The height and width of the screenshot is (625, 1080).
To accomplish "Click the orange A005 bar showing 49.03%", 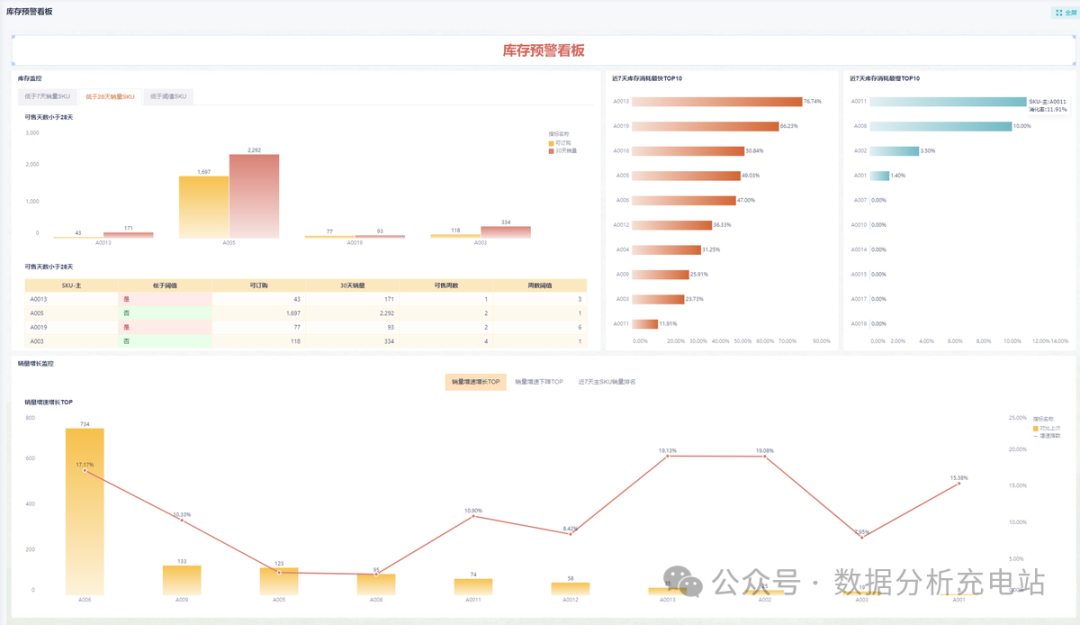I will point(686,176).
